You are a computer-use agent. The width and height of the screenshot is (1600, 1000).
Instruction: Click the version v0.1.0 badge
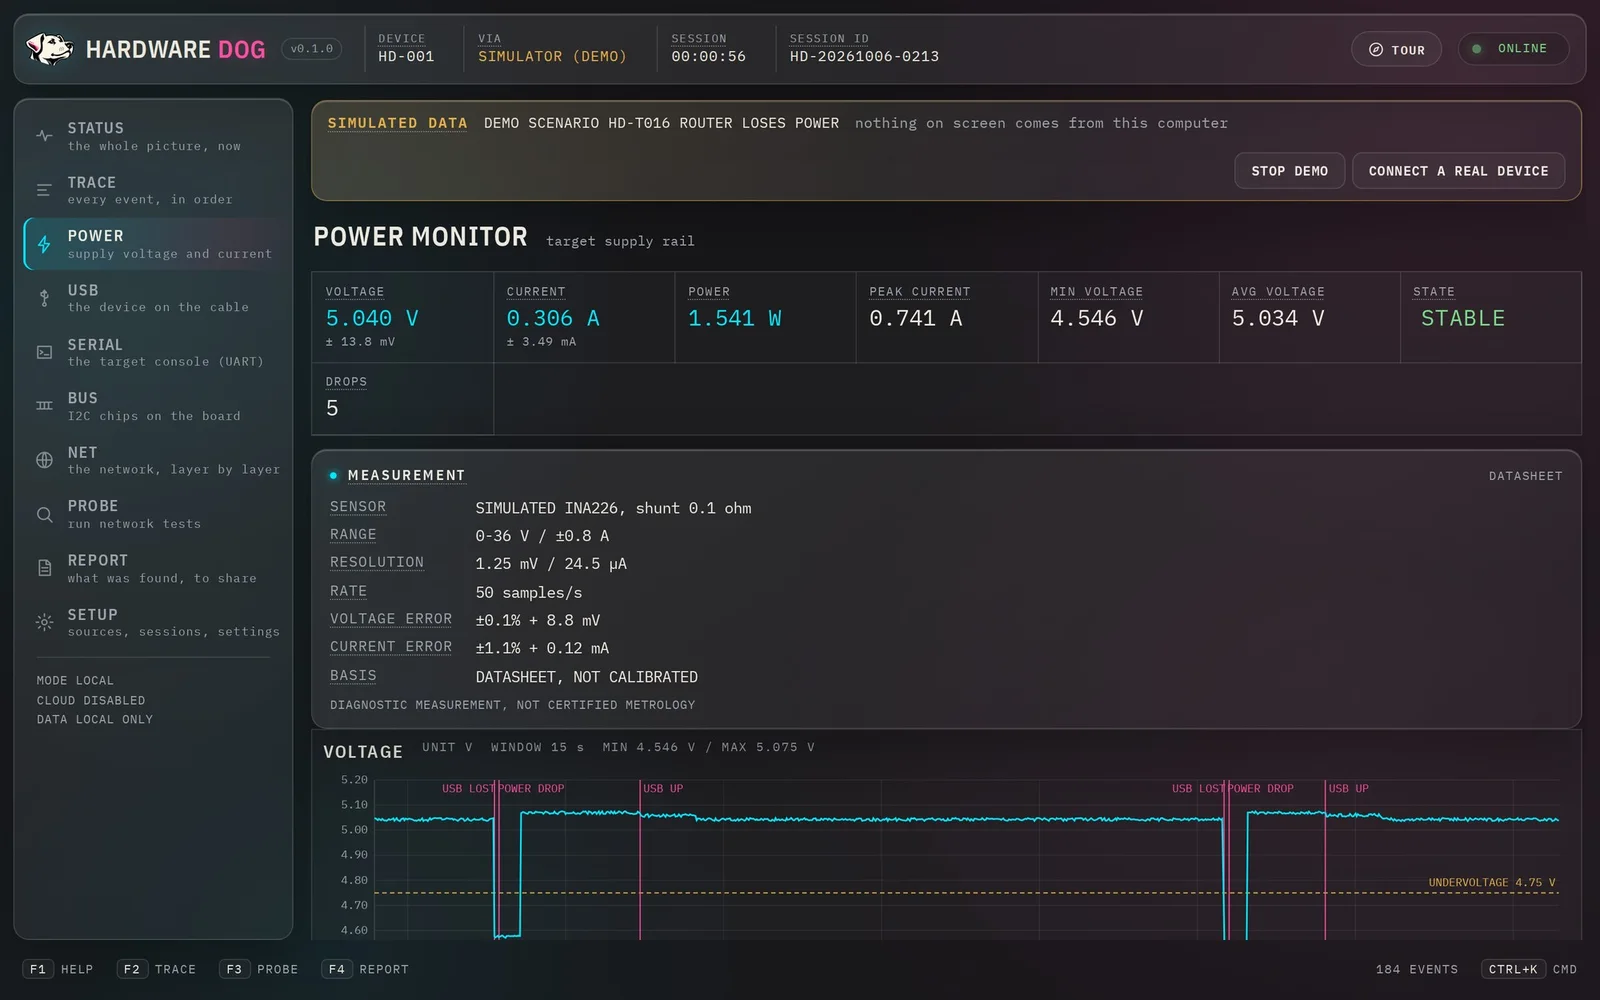[x=312, y=49]
